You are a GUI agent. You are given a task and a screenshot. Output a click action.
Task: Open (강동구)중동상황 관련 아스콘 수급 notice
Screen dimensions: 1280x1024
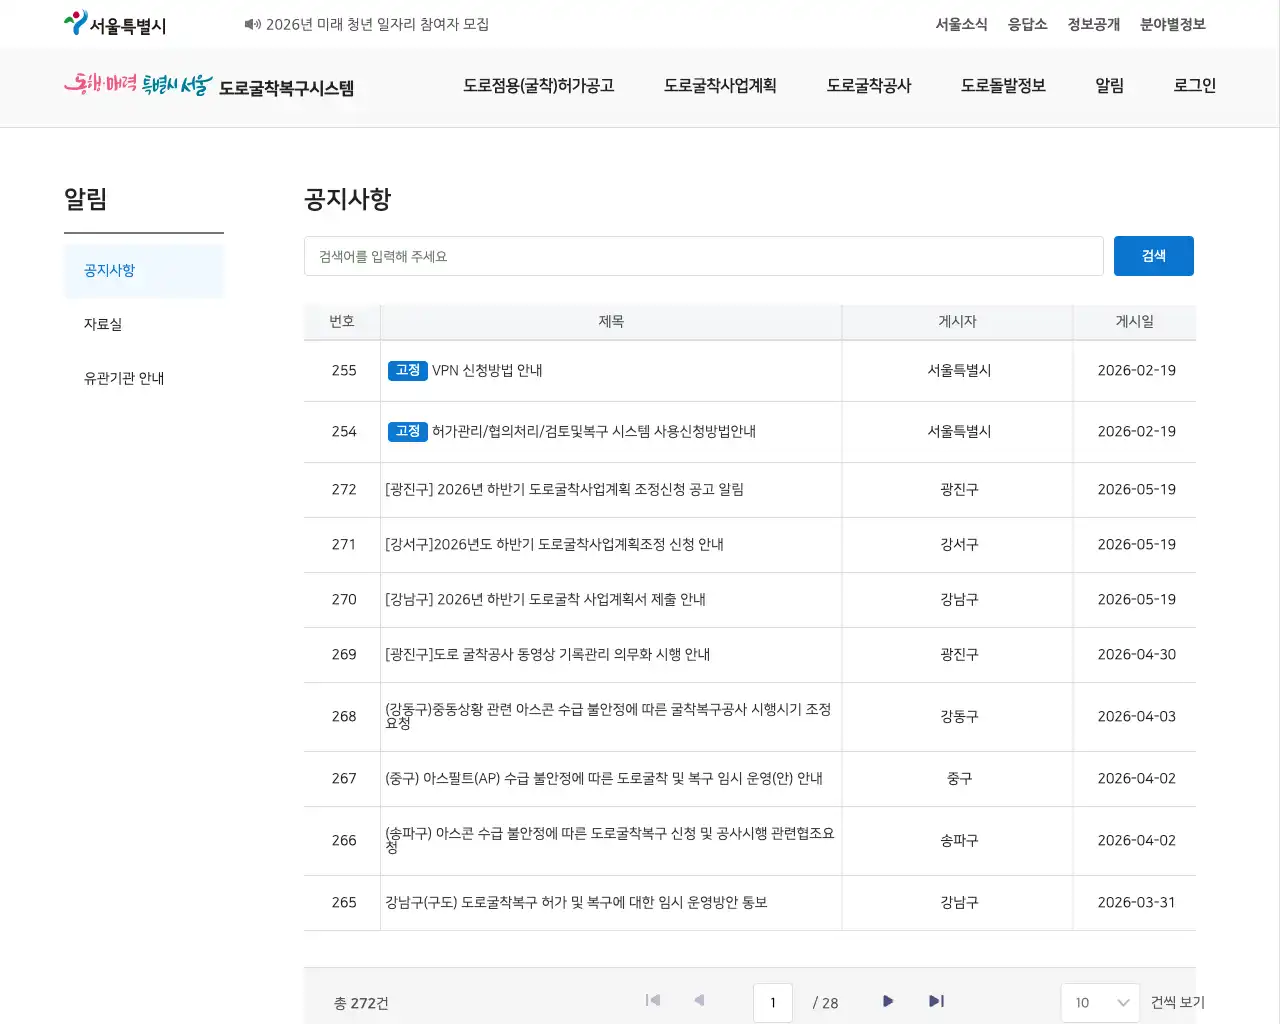click(608, 716)
